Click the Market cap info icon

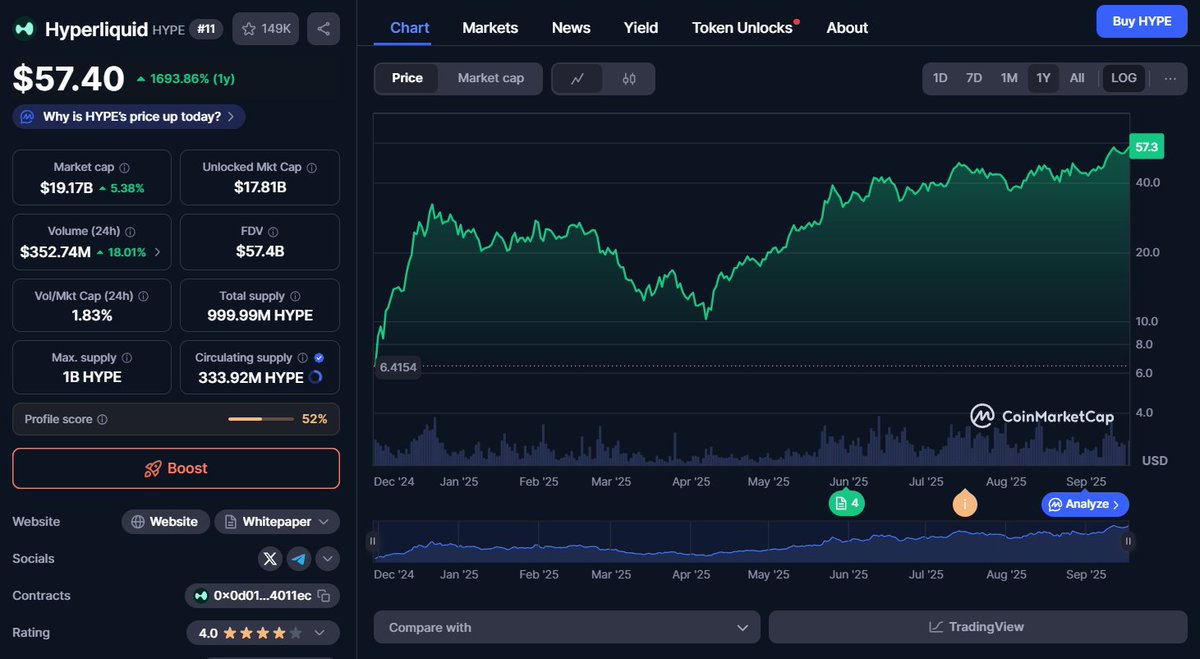124,168
